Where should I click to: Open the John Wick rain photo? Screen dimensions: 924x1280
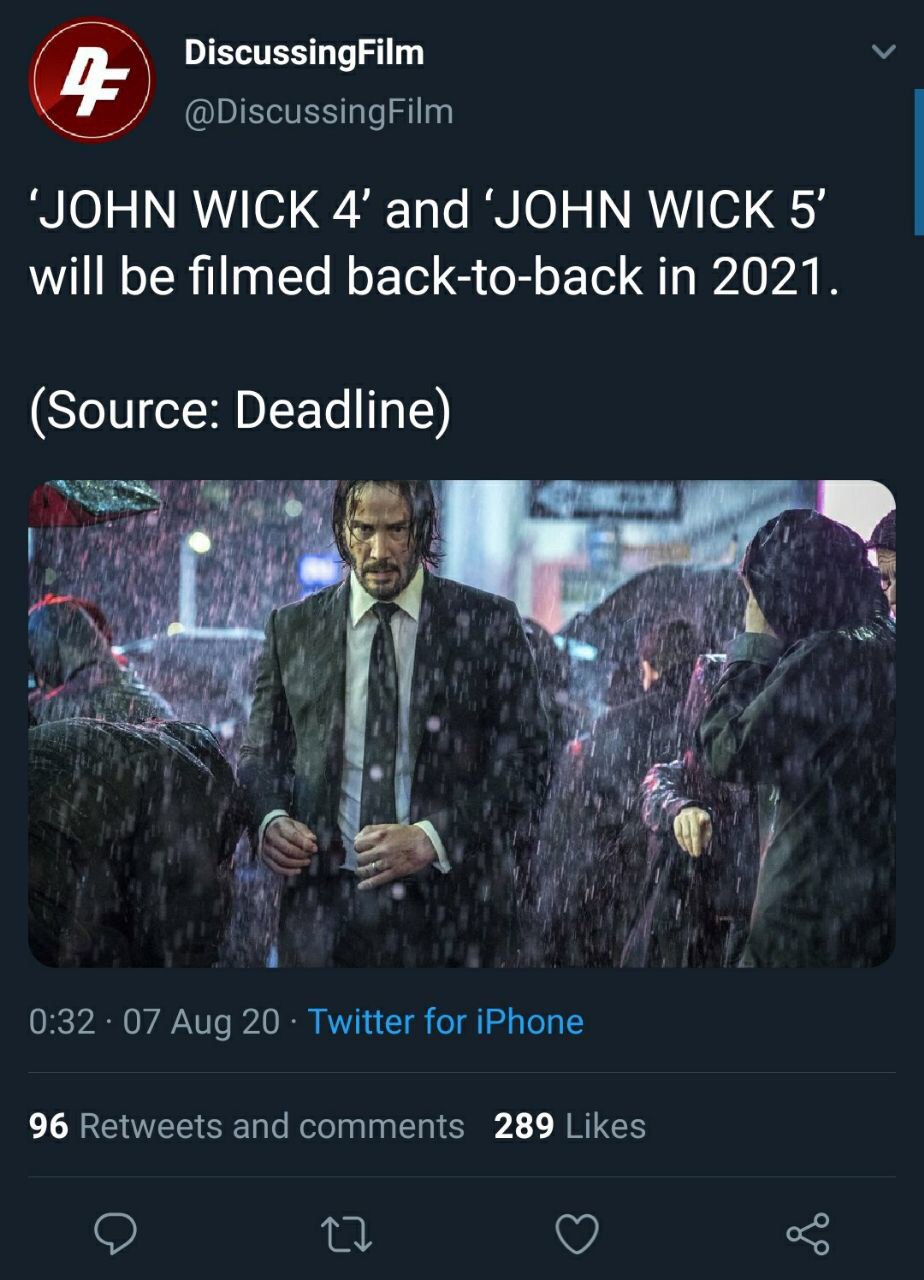[462, 724]
